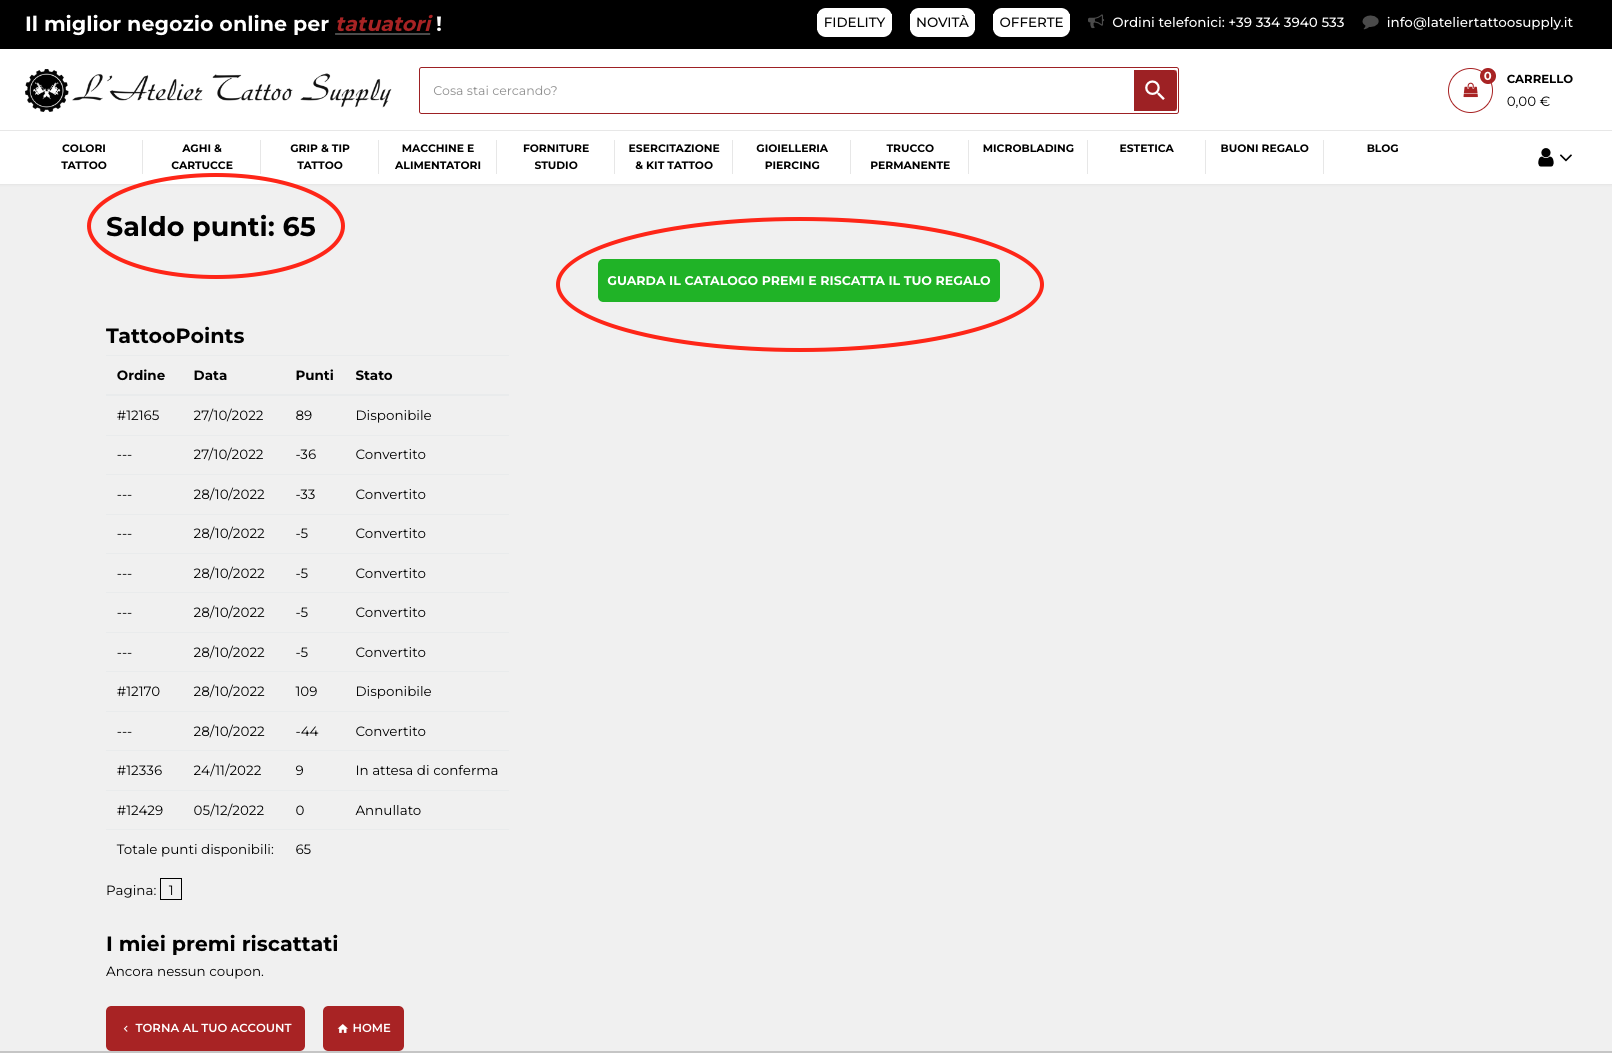Expand the account dropdown chevron

point(1566,158)
